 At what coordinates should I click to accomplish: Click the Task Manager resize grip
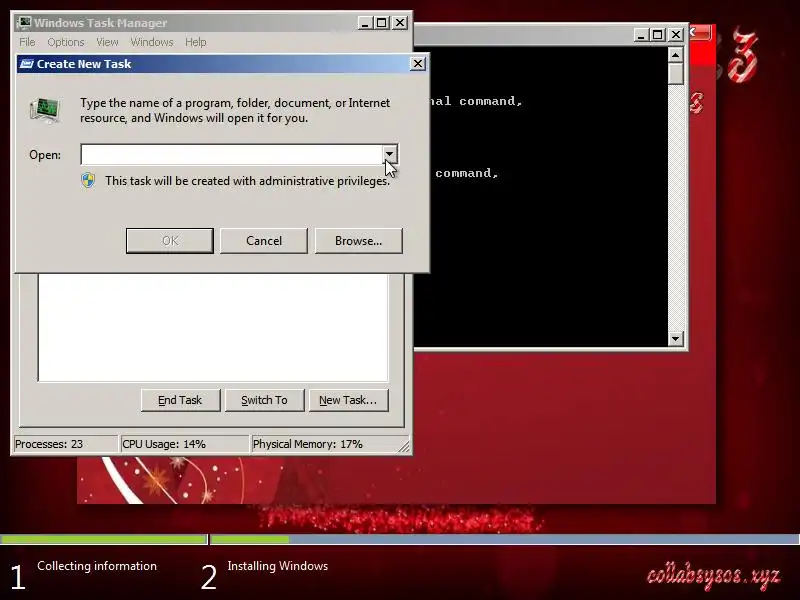pos(404,446)
